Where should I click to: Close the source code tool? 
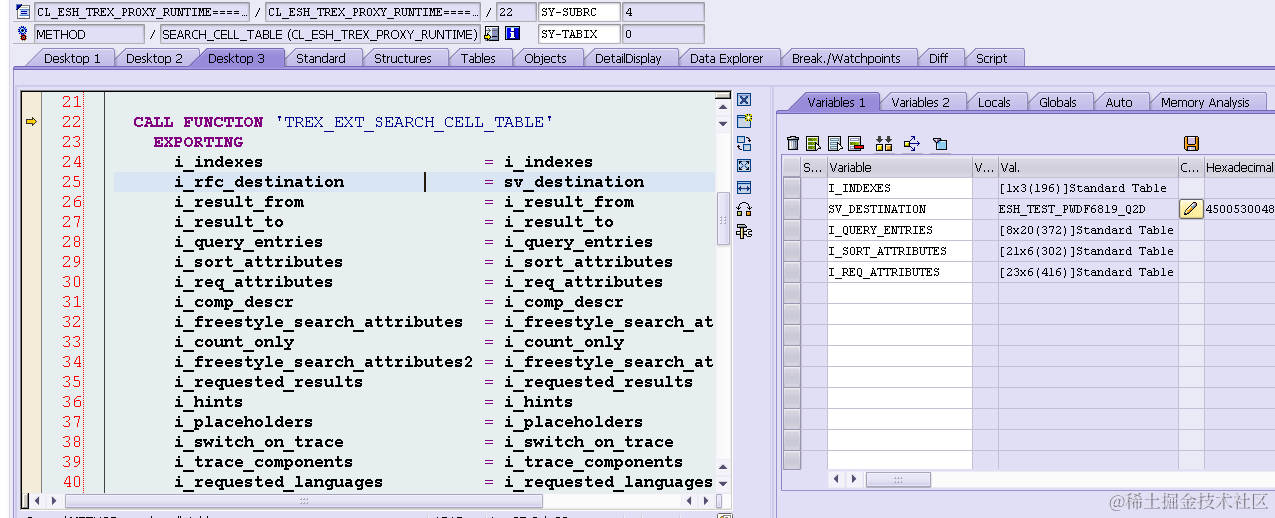(743, 100)
